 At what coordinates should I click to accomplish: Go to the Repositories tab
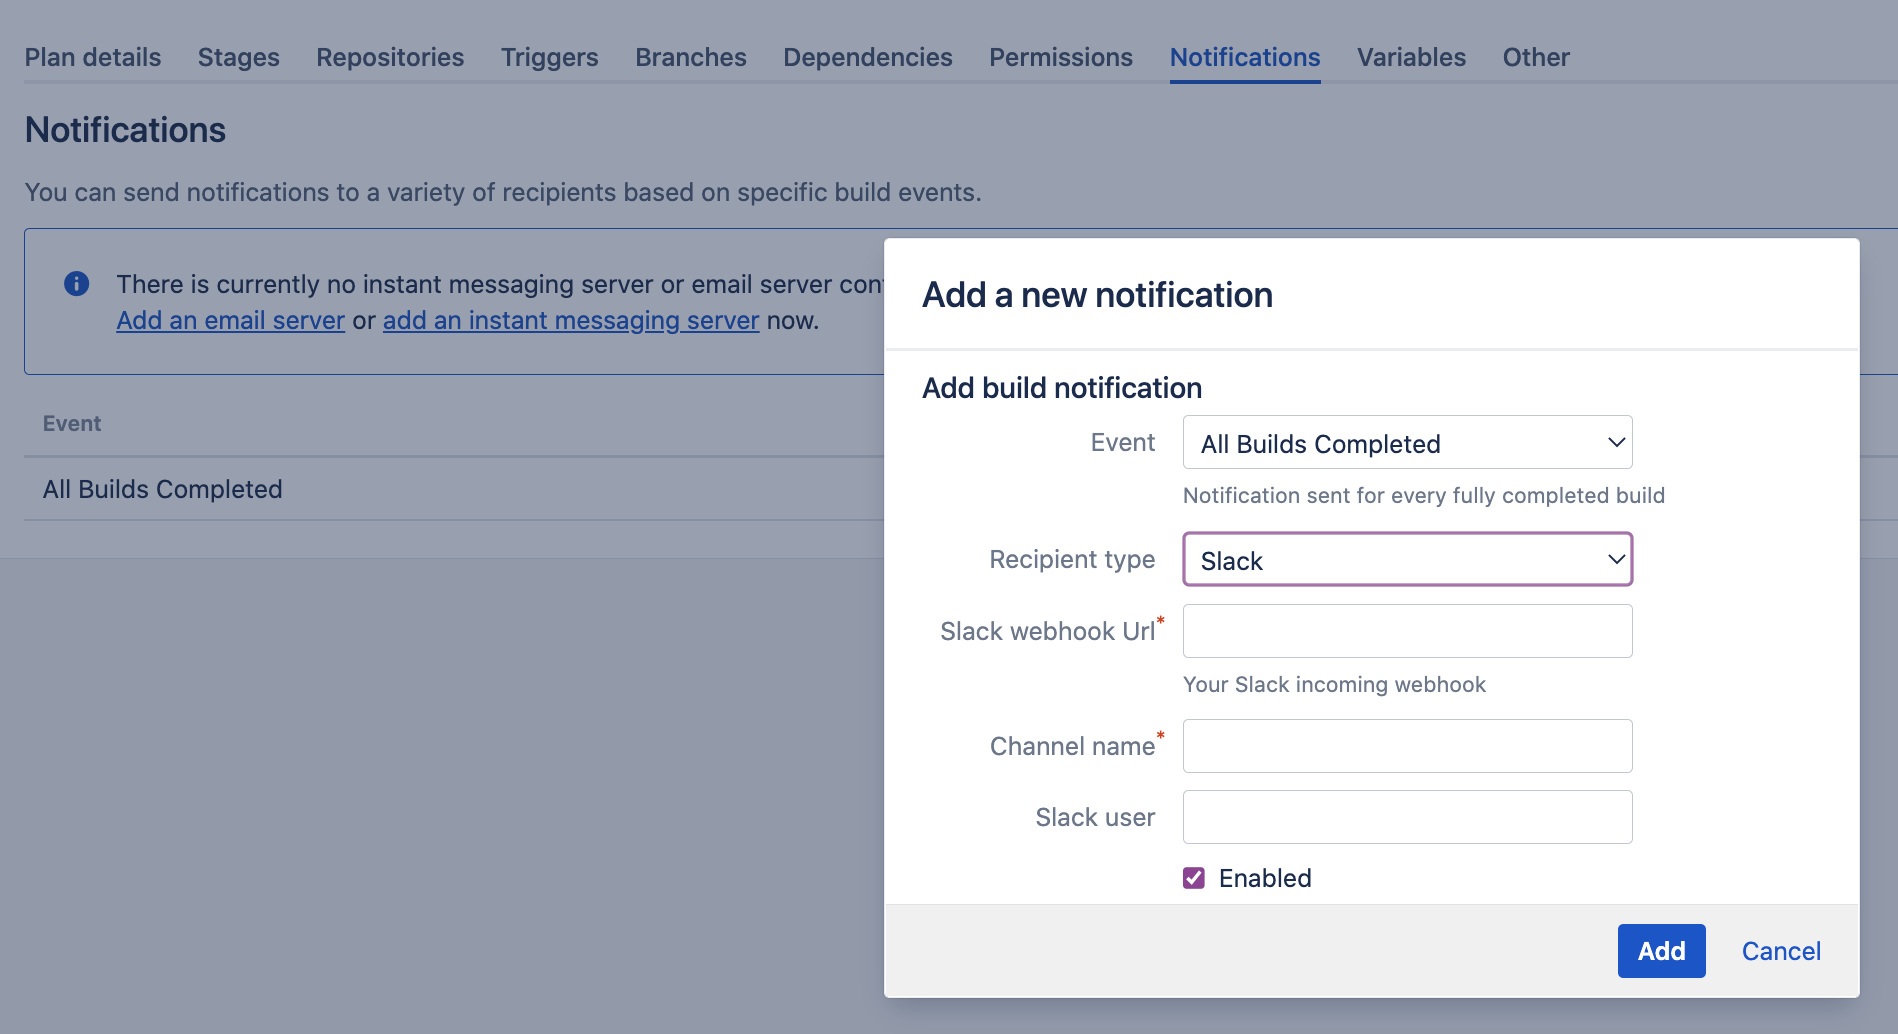click(390, 57)
